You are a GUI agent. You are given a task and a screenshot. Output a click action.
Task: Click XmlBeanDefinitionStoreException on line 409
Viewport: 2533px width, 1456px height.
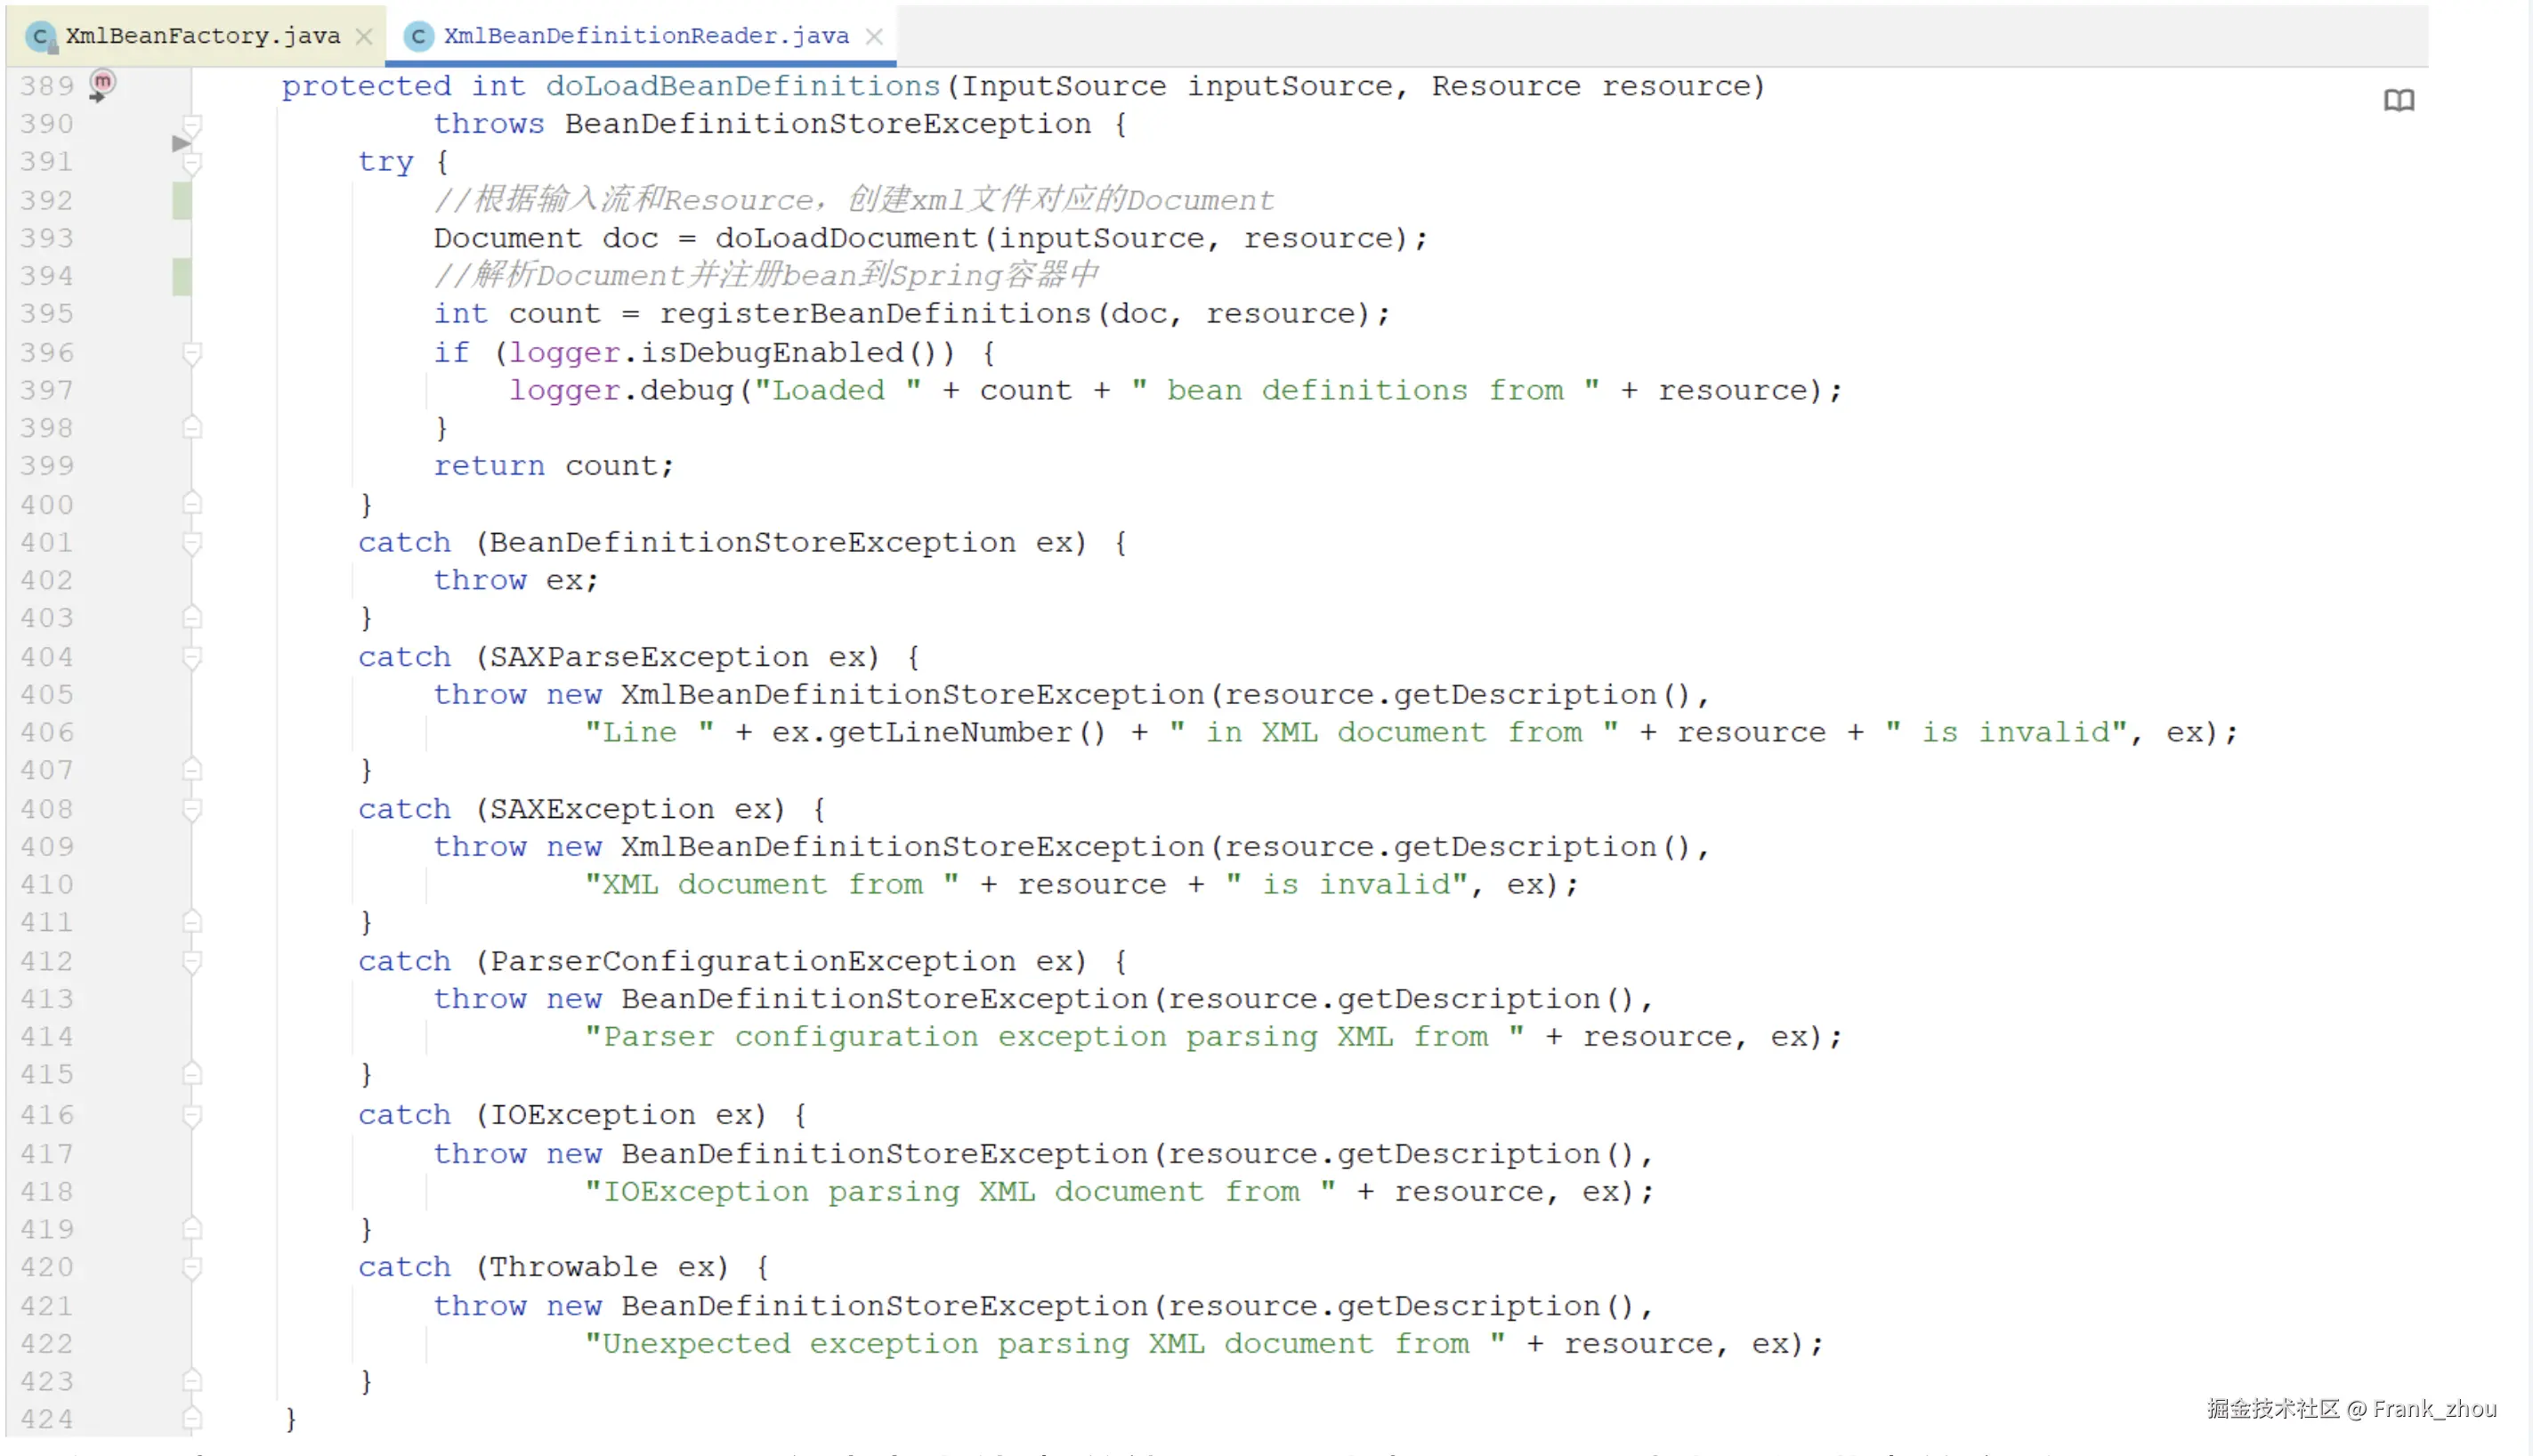point(913,847)
